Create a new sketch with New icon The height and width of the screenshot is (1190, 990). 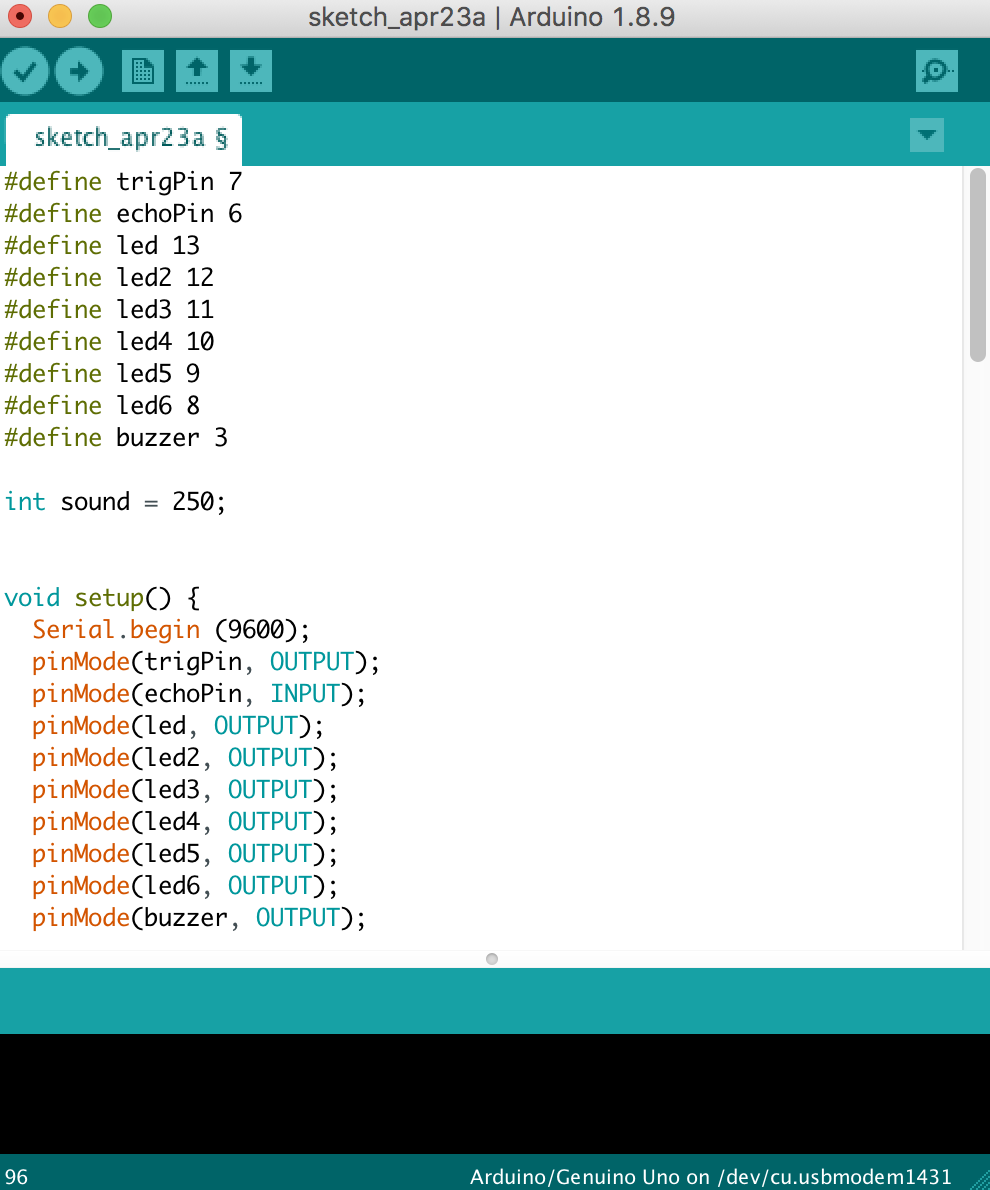coord(143,71)
